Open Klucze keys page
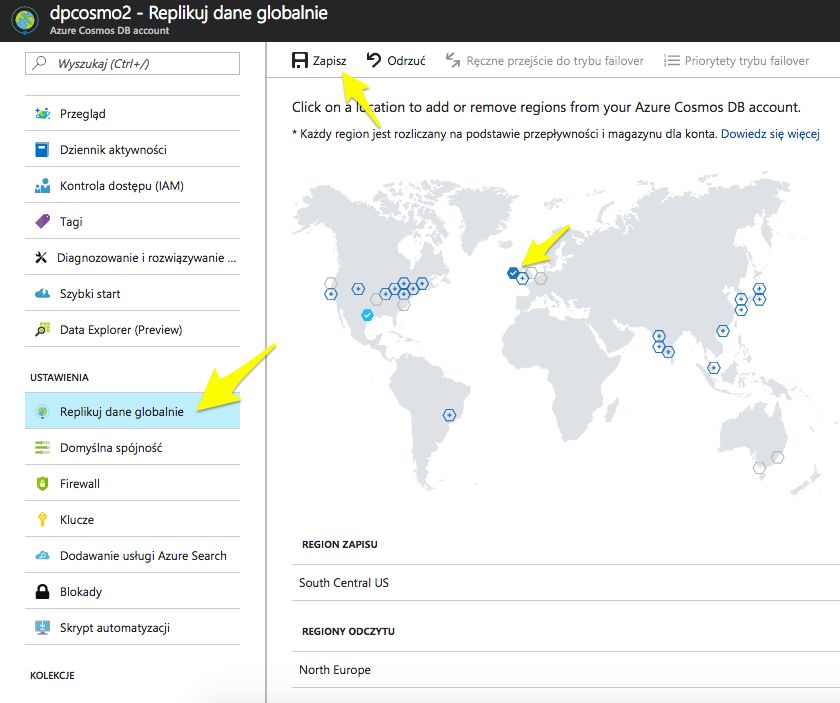 pos(77,520)
